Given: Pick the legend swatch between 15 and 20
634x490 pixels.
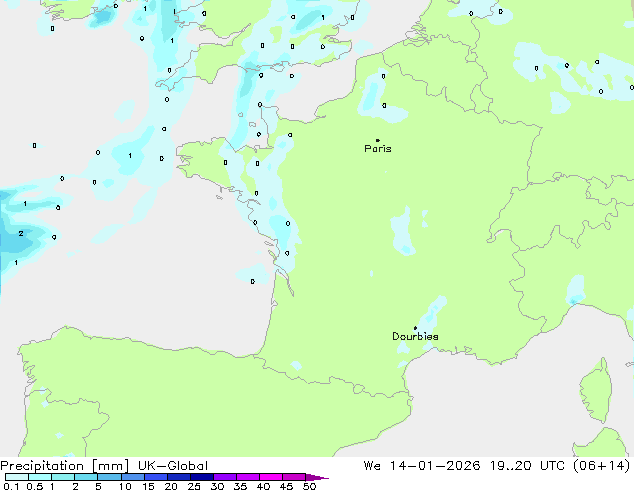Looking at the screenshot, I should point(155,477).
